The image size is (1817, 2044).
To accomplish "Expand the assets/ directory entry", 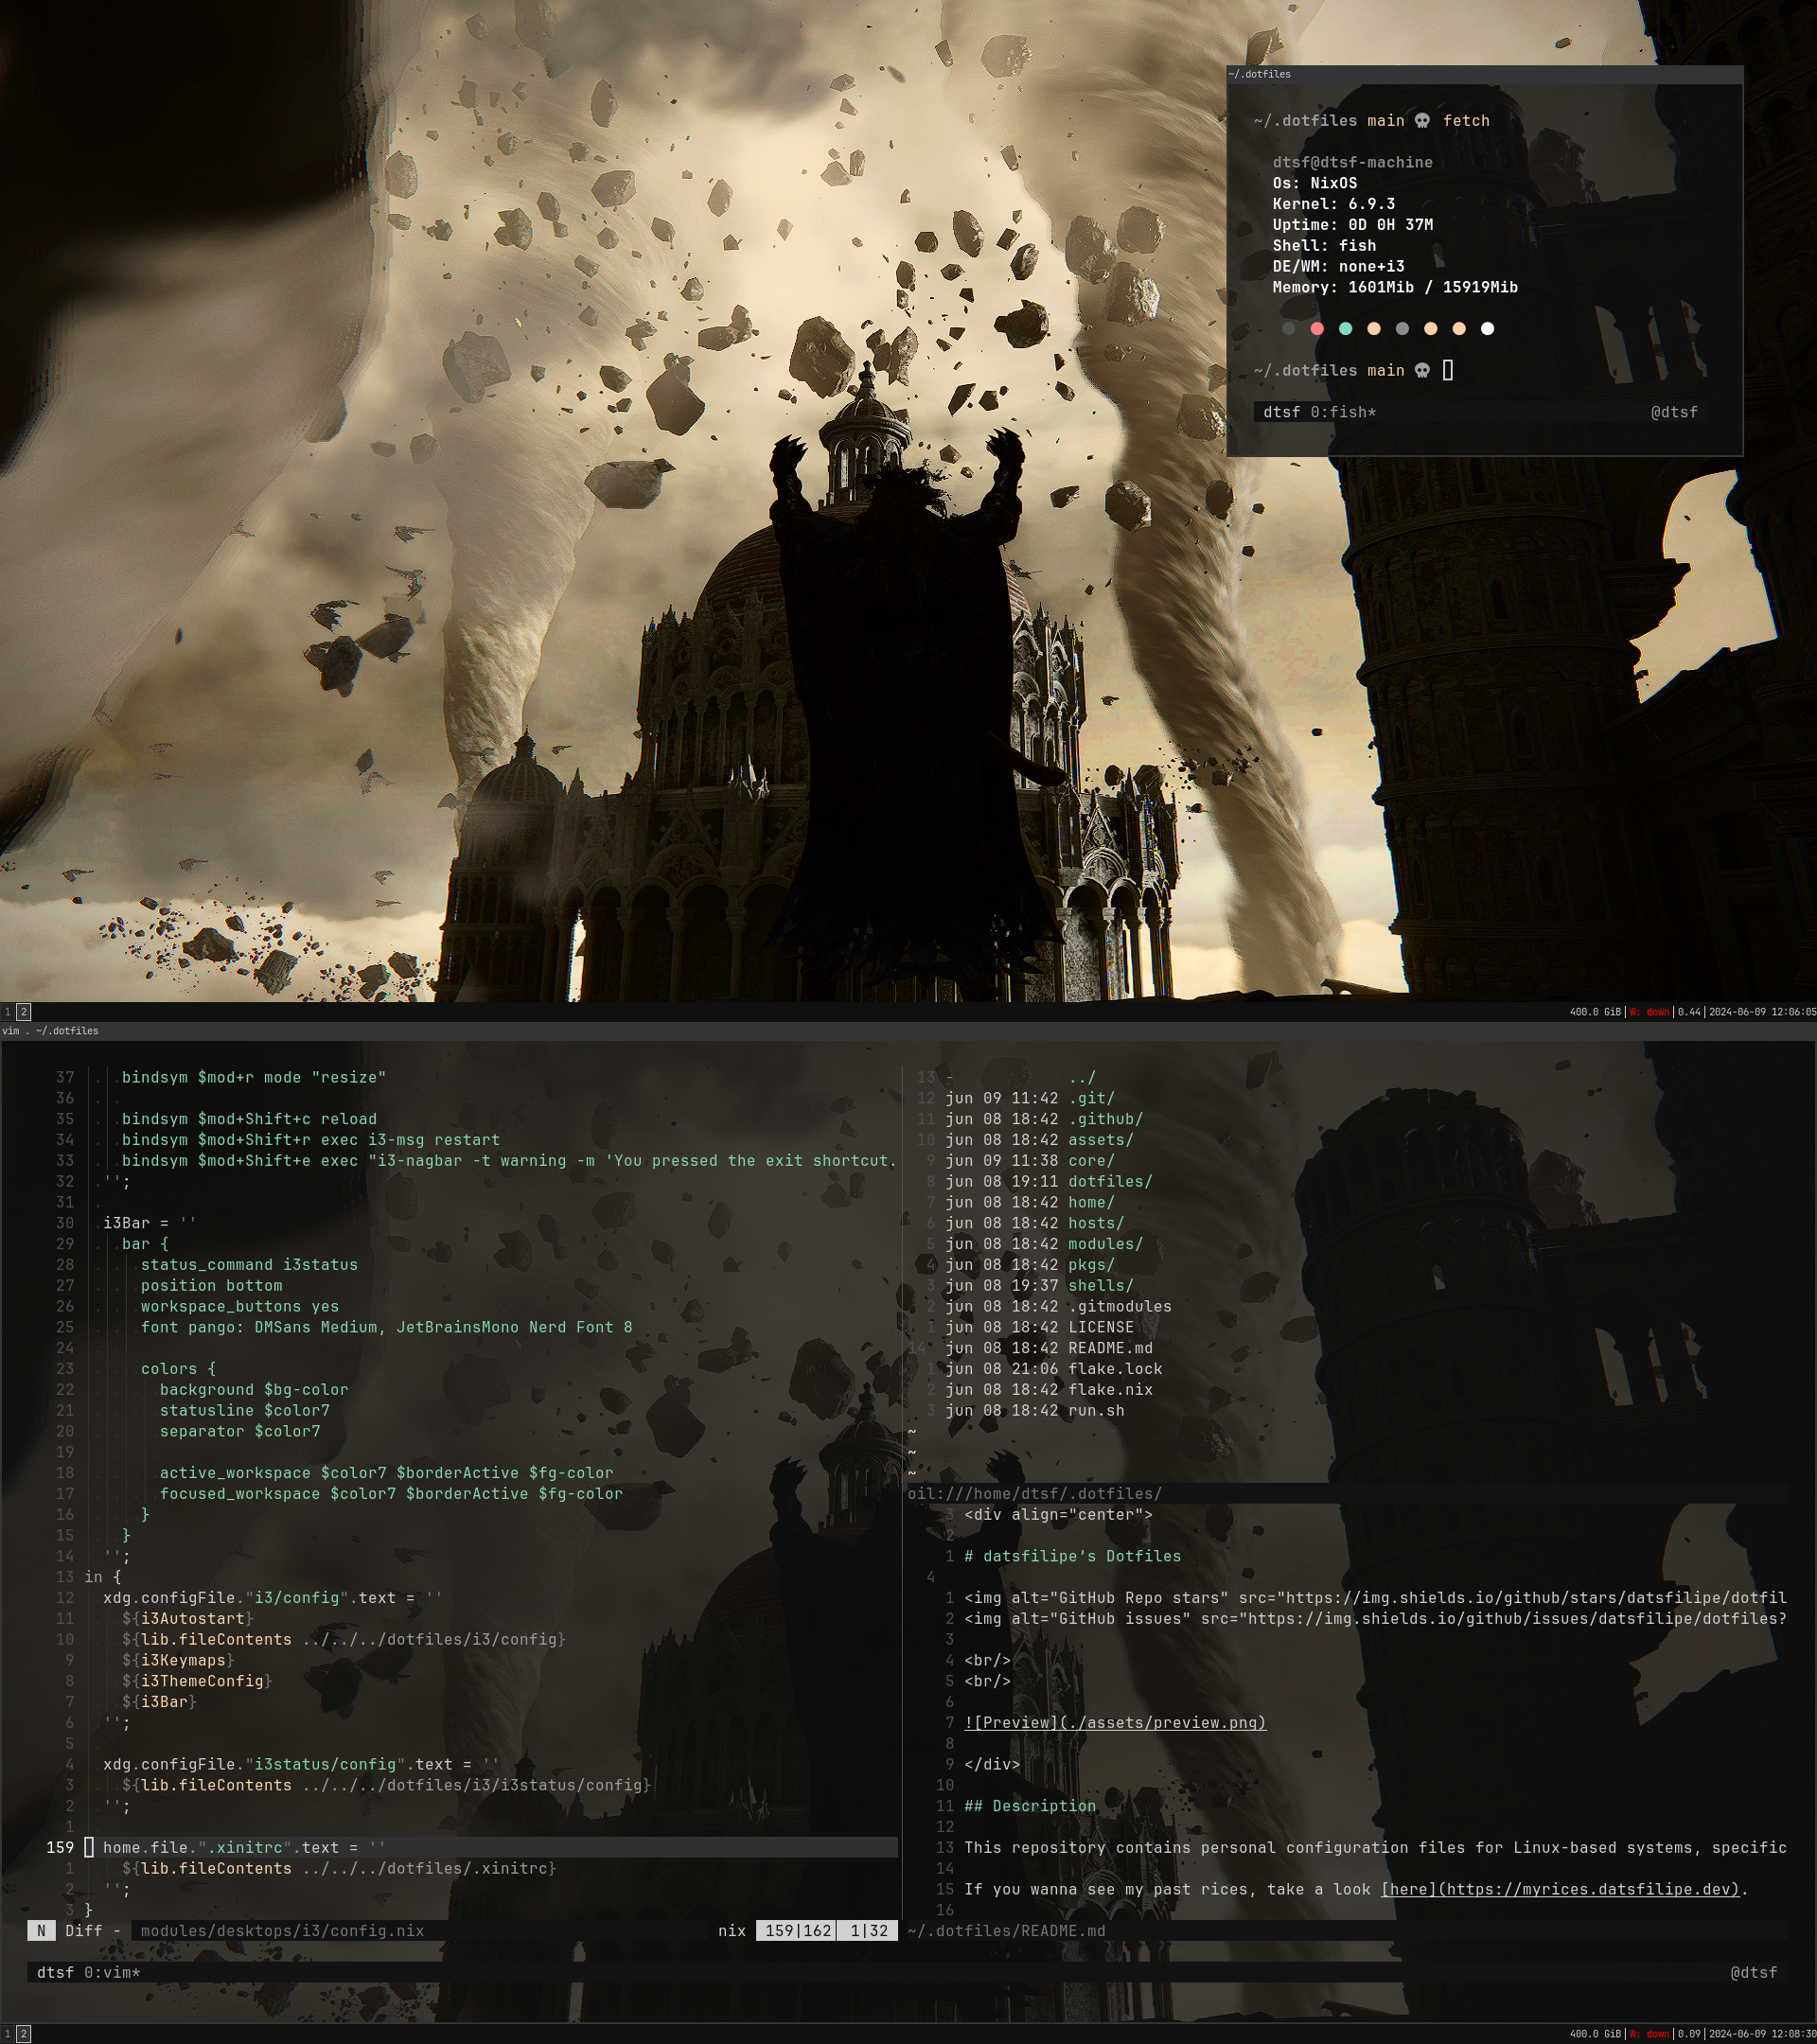I will pos(1100,1140).
